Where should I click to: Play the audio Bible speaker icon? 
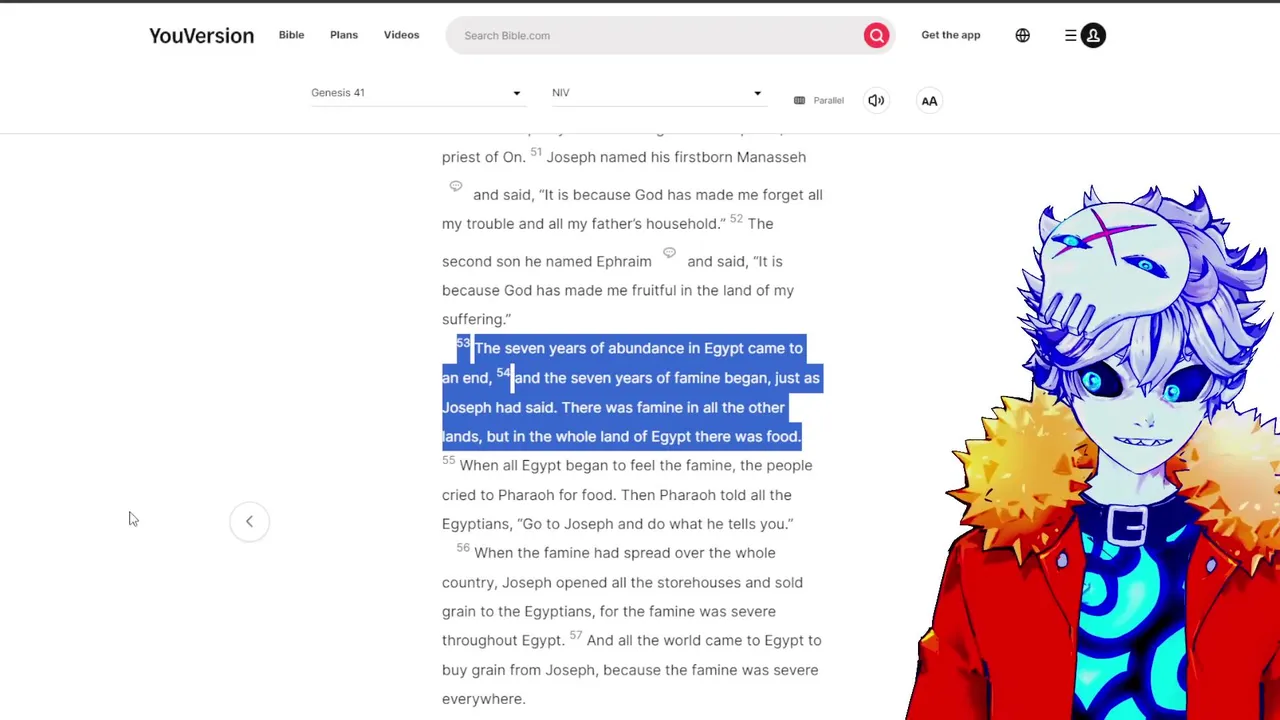(876, 100)
